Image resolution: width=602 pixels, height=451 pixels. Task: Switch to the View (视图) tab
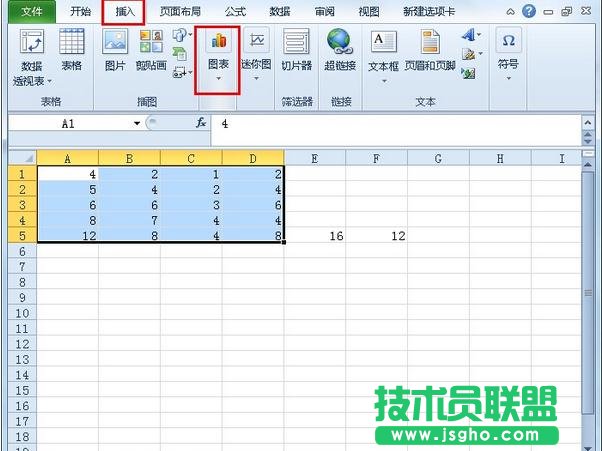point(369,12)
